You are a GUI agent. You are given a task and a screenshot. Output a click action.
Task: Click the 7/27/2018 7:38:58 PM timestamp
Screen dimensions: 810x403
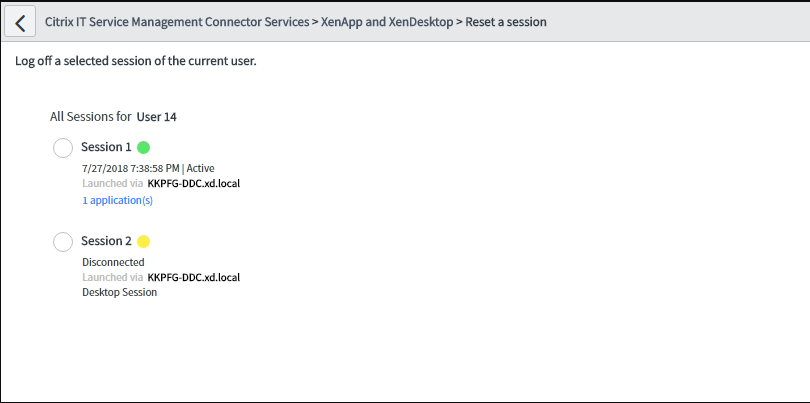130,168
